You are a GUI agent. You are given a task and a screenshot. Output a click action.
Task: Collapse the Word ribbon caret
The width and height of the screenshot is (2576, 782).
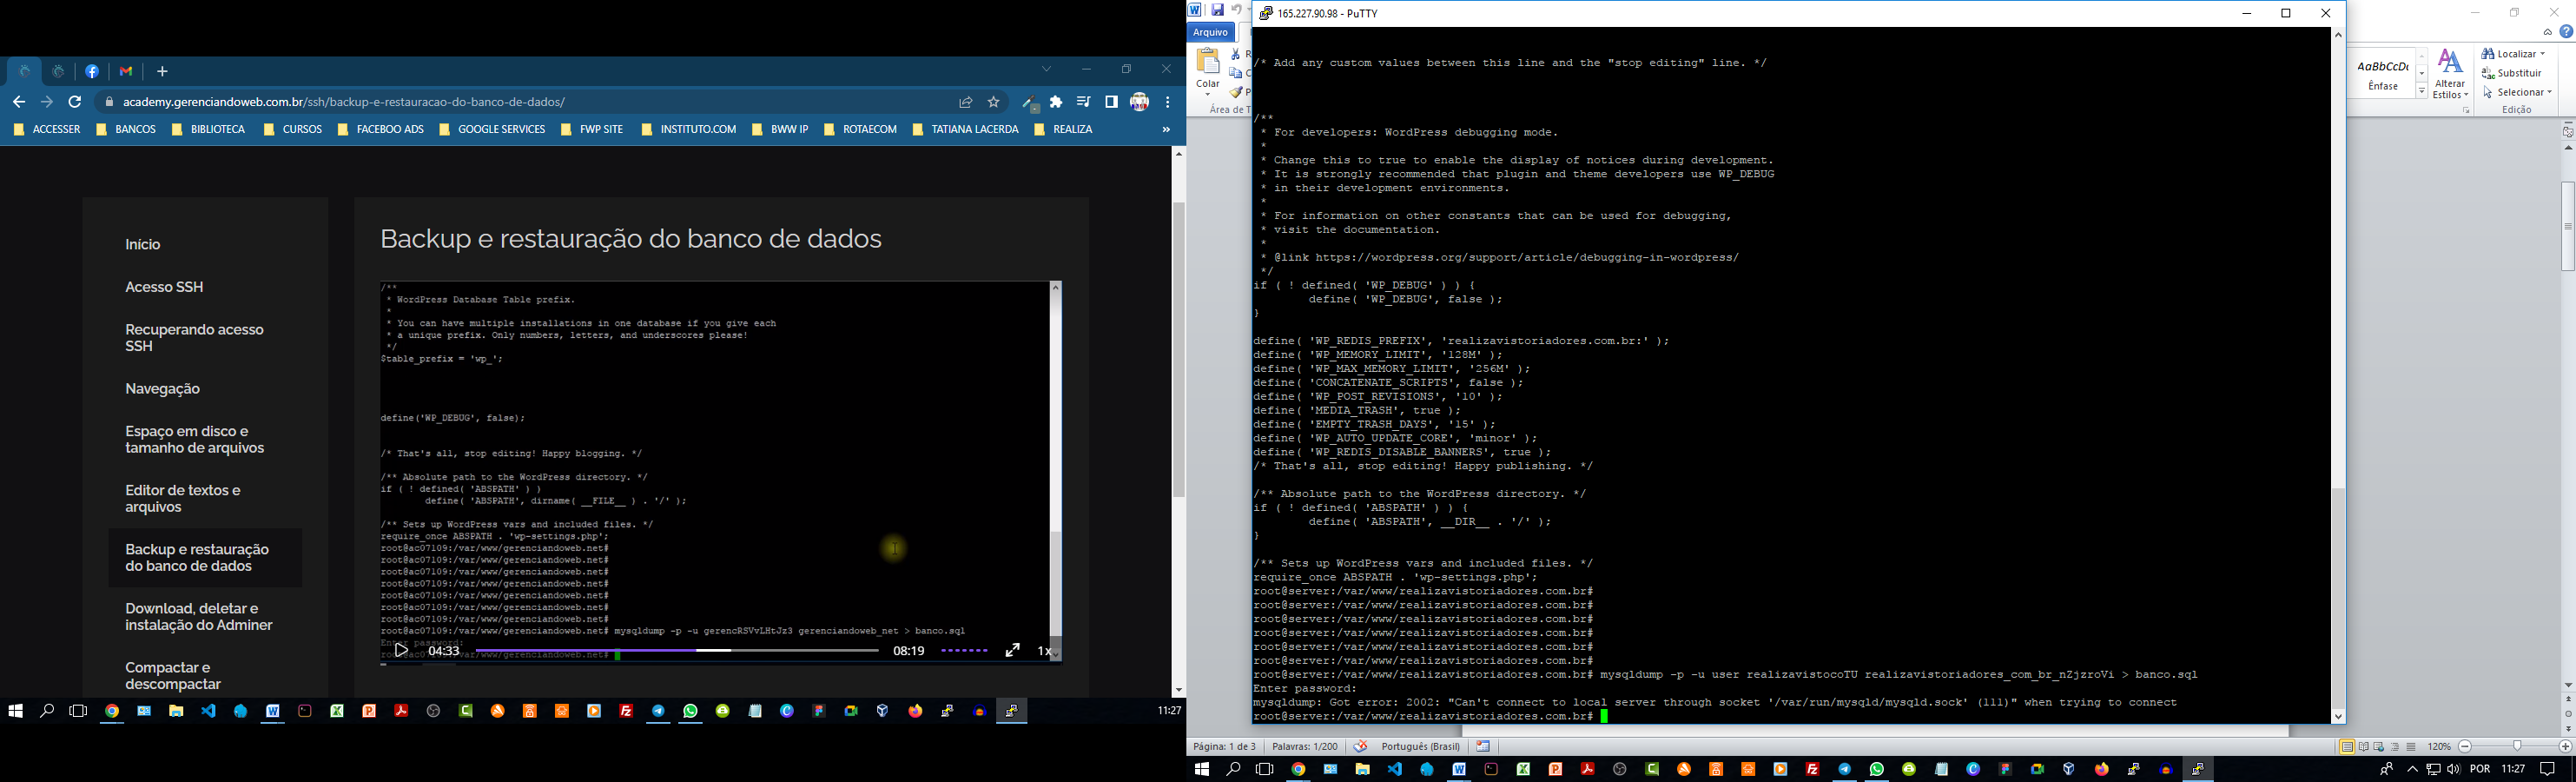tap(2548, 32)
